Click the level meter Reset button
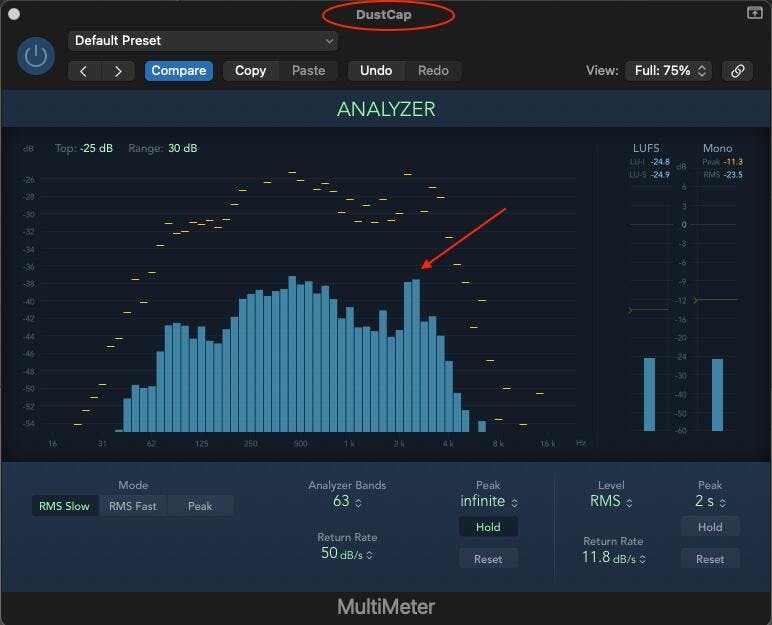This screenshot has width=772, height=625. click(710, 559)
